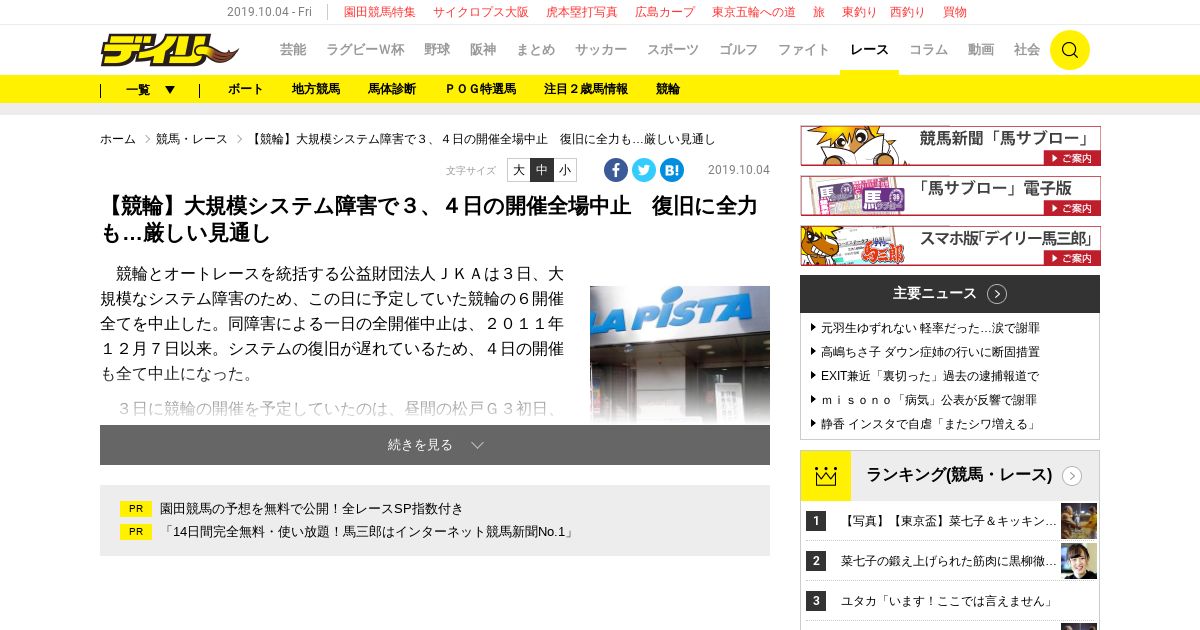Open the サッカー nav tab
Viewport: 1200px width, 630px height.
click(x=601, y=50)
